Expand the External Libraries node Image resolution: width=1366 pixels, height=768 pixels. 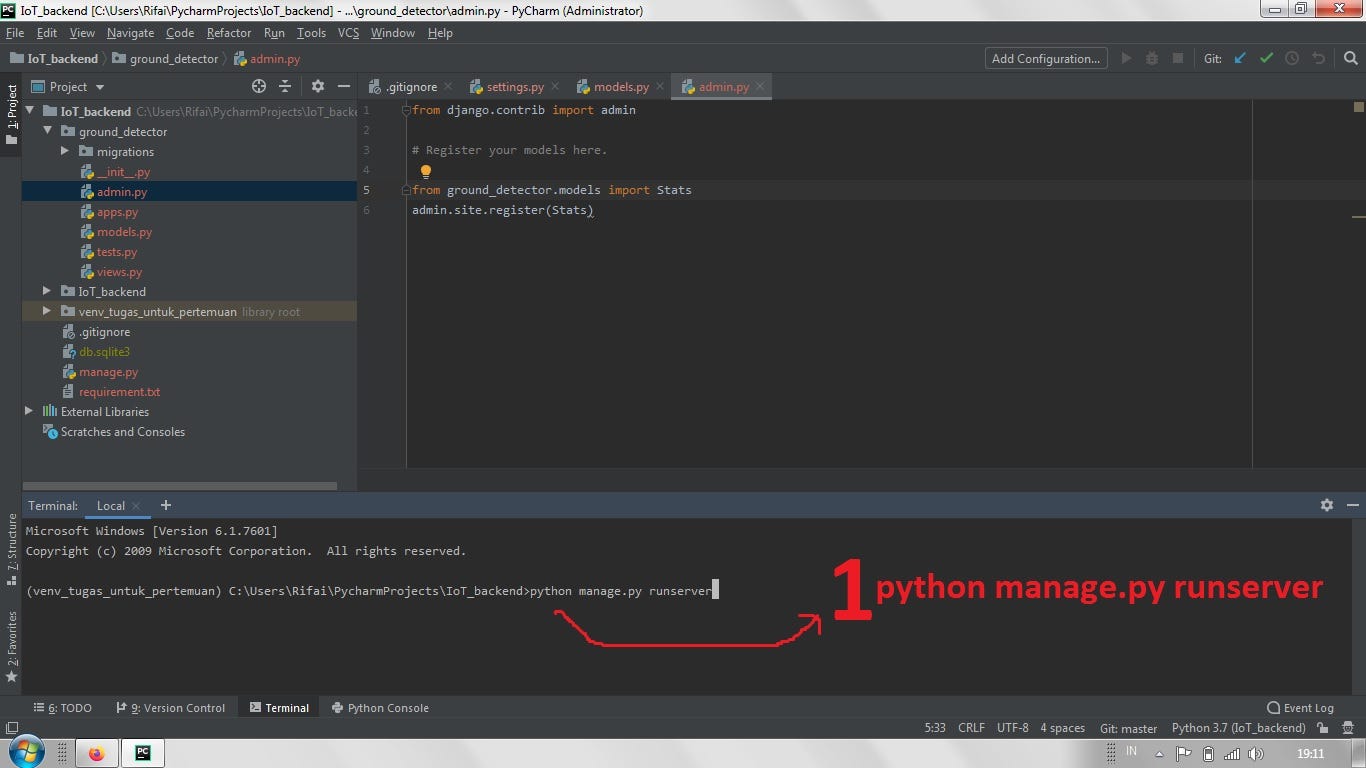tap(29, 411)
